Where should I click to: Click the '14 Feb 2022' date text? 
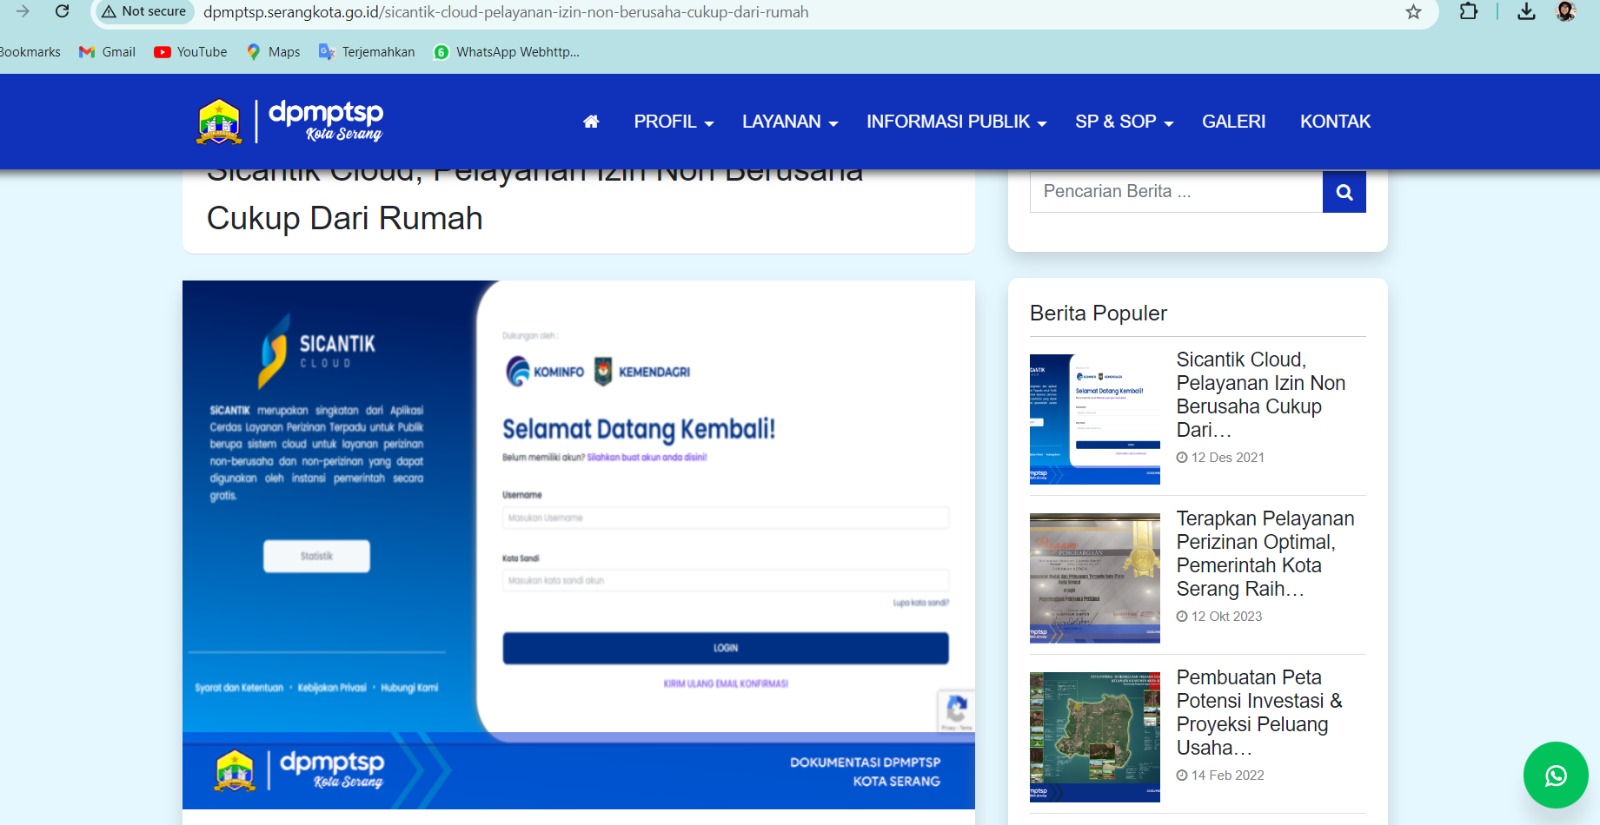coord(1228,775)
